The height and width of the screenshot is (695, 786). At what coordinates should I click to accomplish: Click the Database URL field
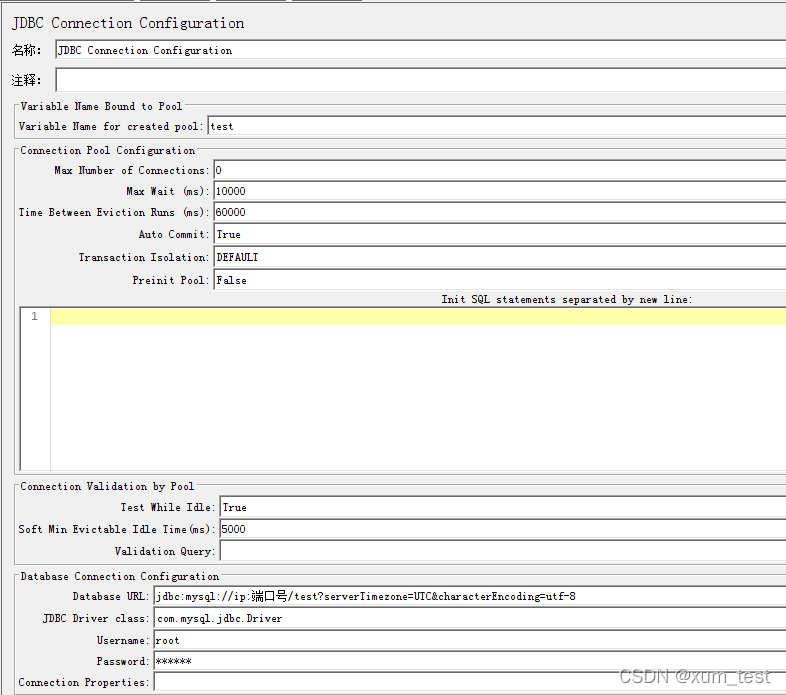click(470, 596)
